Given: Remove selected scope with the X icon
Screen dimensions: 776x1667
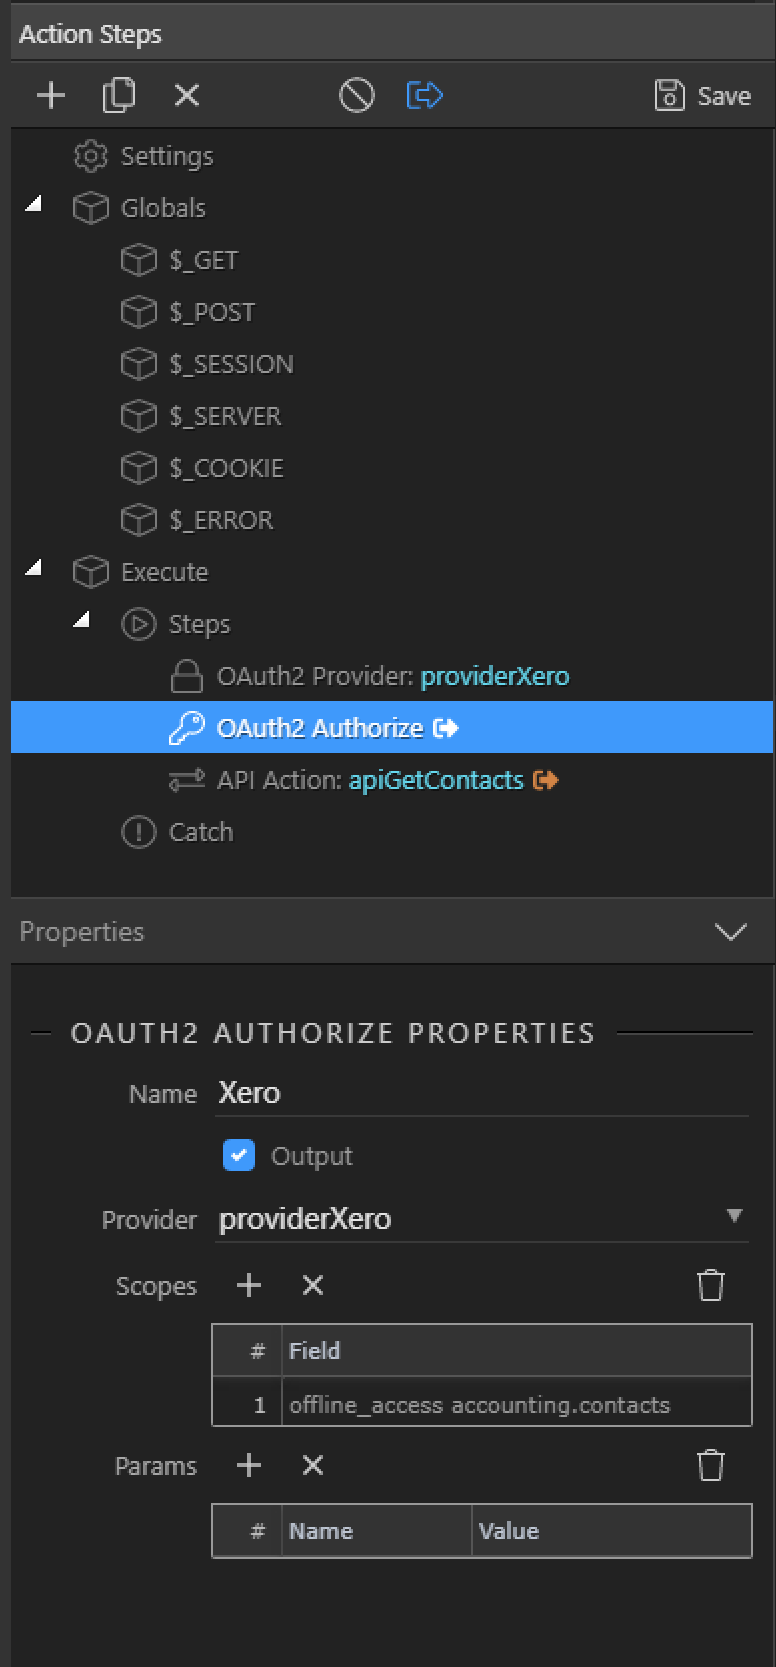Looking at the screenshot, I should pos(312,1285).
